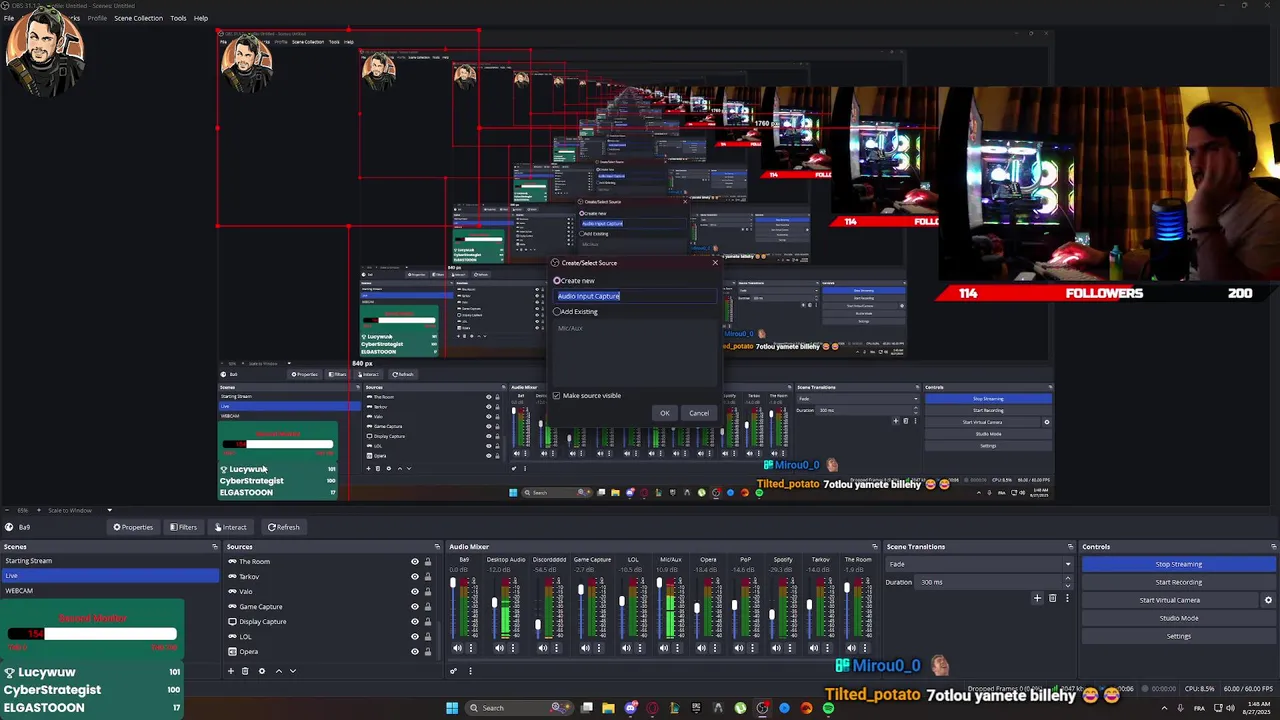Image resolution: width=1280 pixels, height=720 pixels.
Task: Open the Scene Collection menu
Action: coord(138,18)
